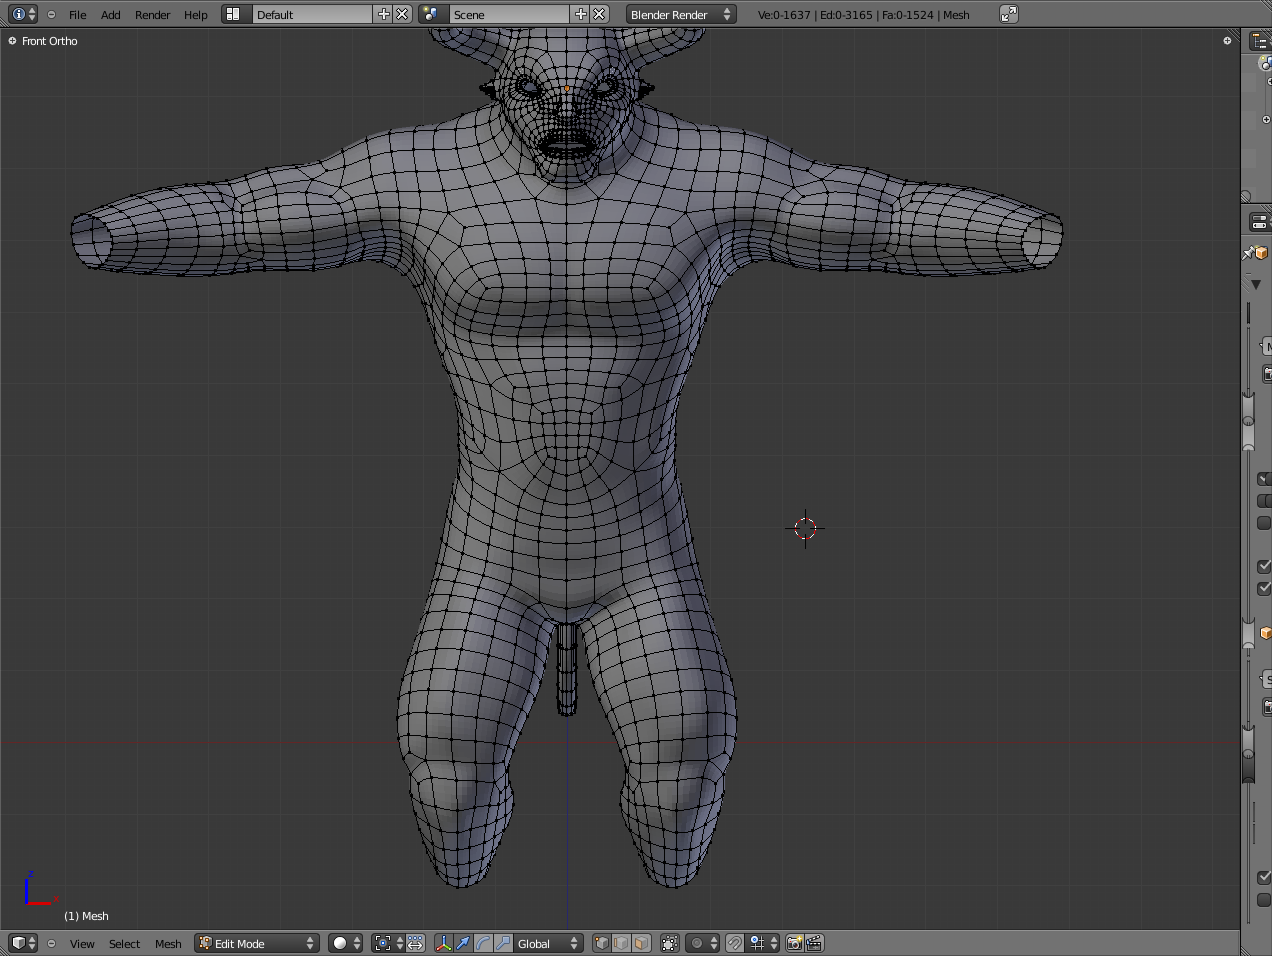Viewport: 1272px width, 956px height.
Task: Open the Blender Render engine dropdown
Action: click(681, 14)
